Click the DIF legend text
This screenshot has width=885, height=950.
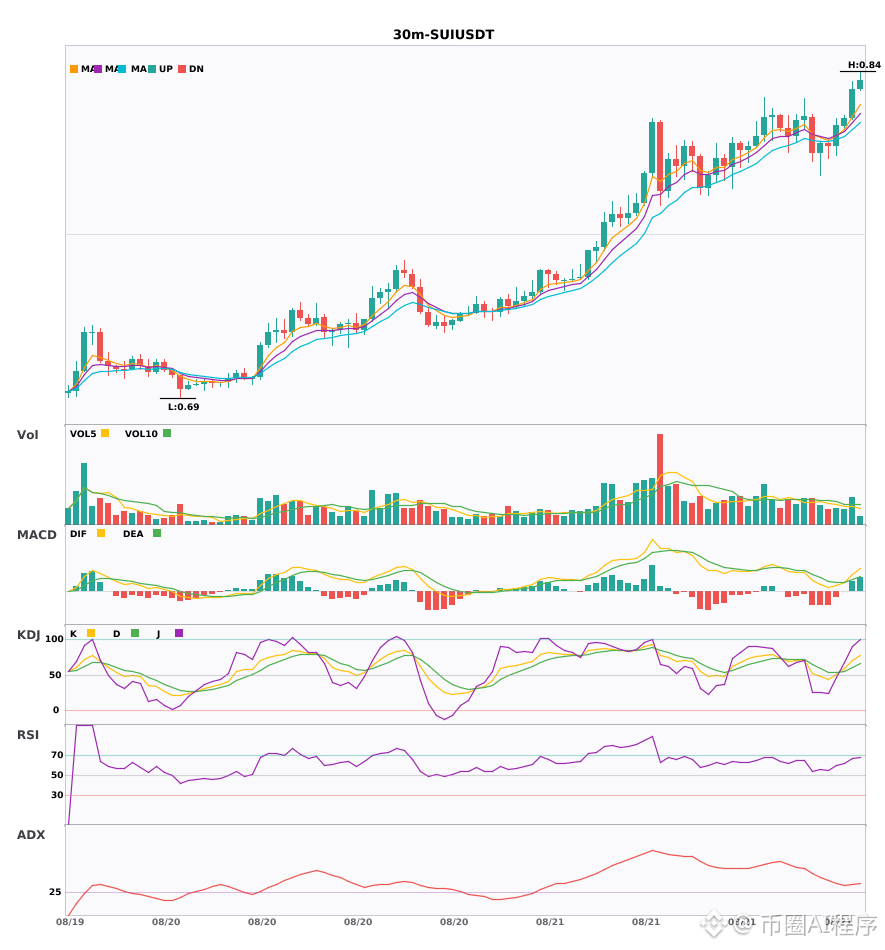[78, 534]
